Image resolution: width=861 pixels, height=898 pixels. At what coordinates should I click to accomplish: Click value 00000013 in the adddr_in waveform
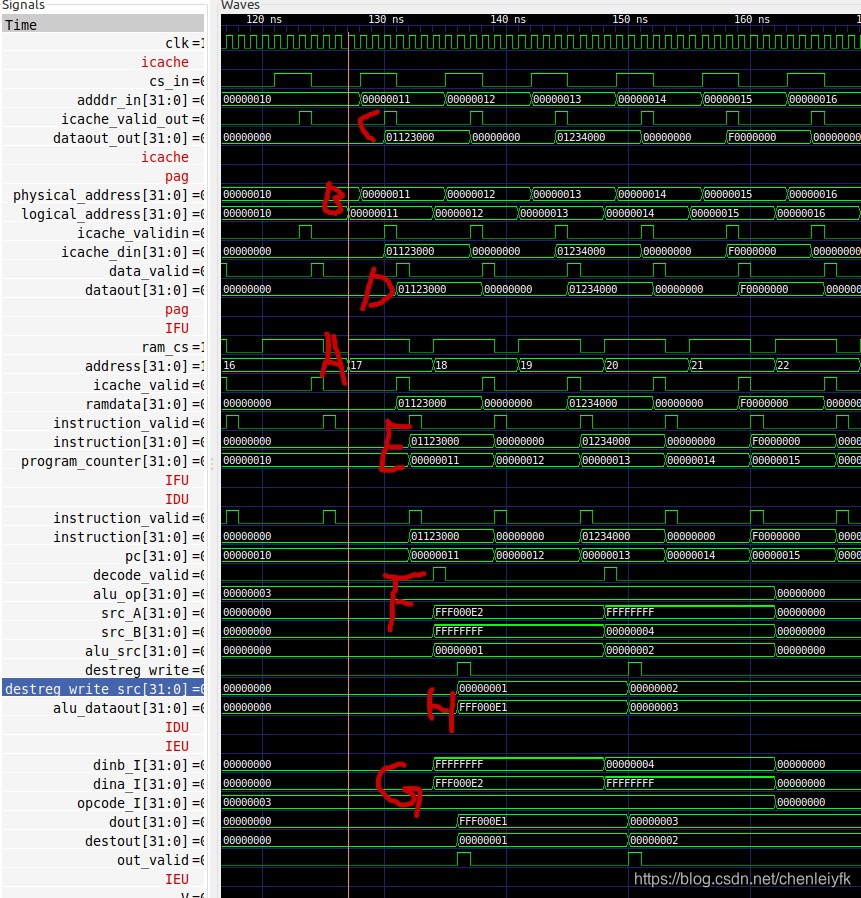click(x=557, y=99)
